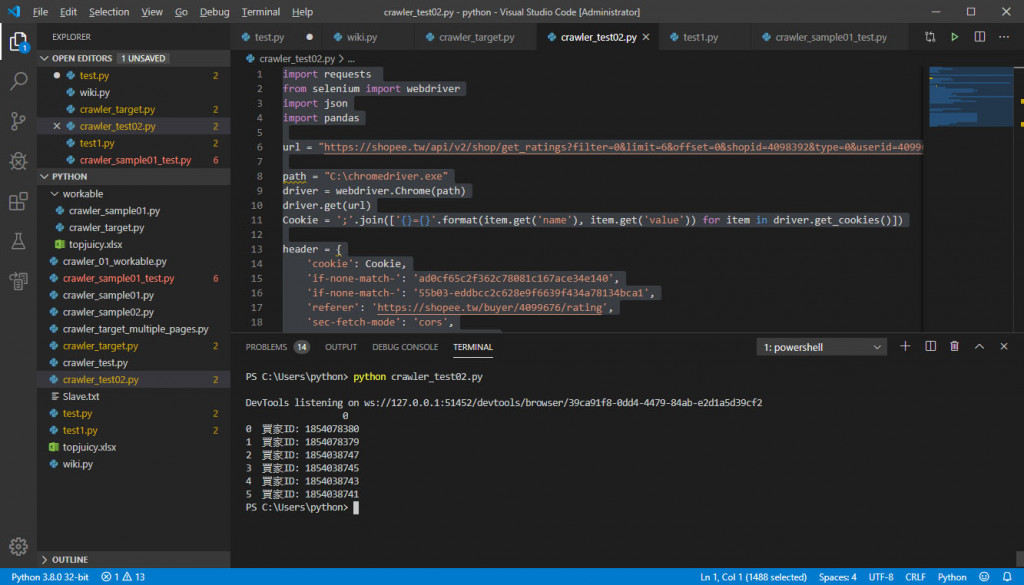Show the Debug Console panel tab
Image resolution: width=1024 pixels, height=585 pixels.
coord(405,347)
